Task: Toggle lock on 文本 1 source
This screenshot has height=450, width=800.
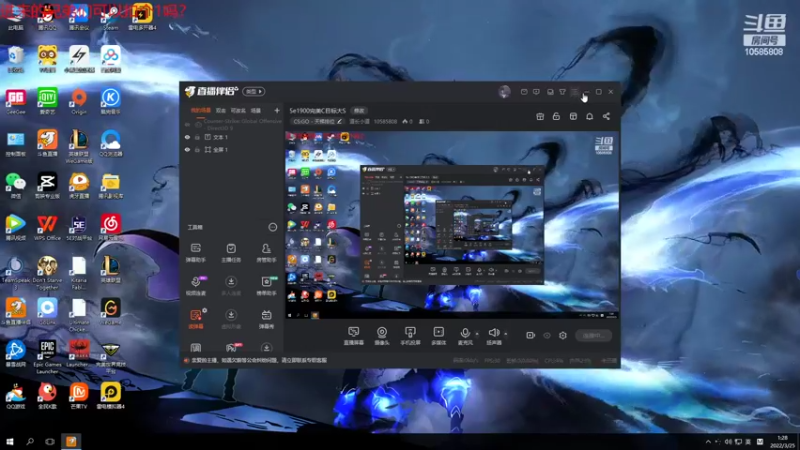Action: coord(197,137)
